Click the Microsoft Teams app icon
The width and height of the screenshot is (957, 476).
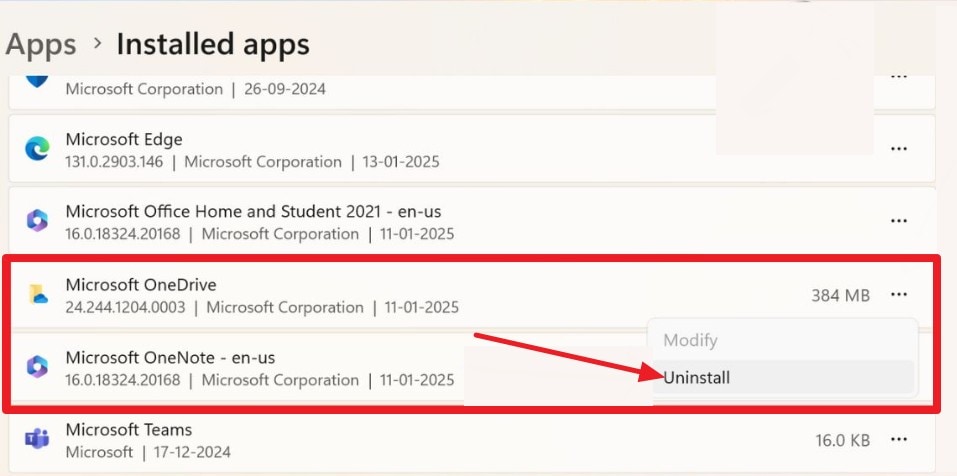click(x=37, y=439)
